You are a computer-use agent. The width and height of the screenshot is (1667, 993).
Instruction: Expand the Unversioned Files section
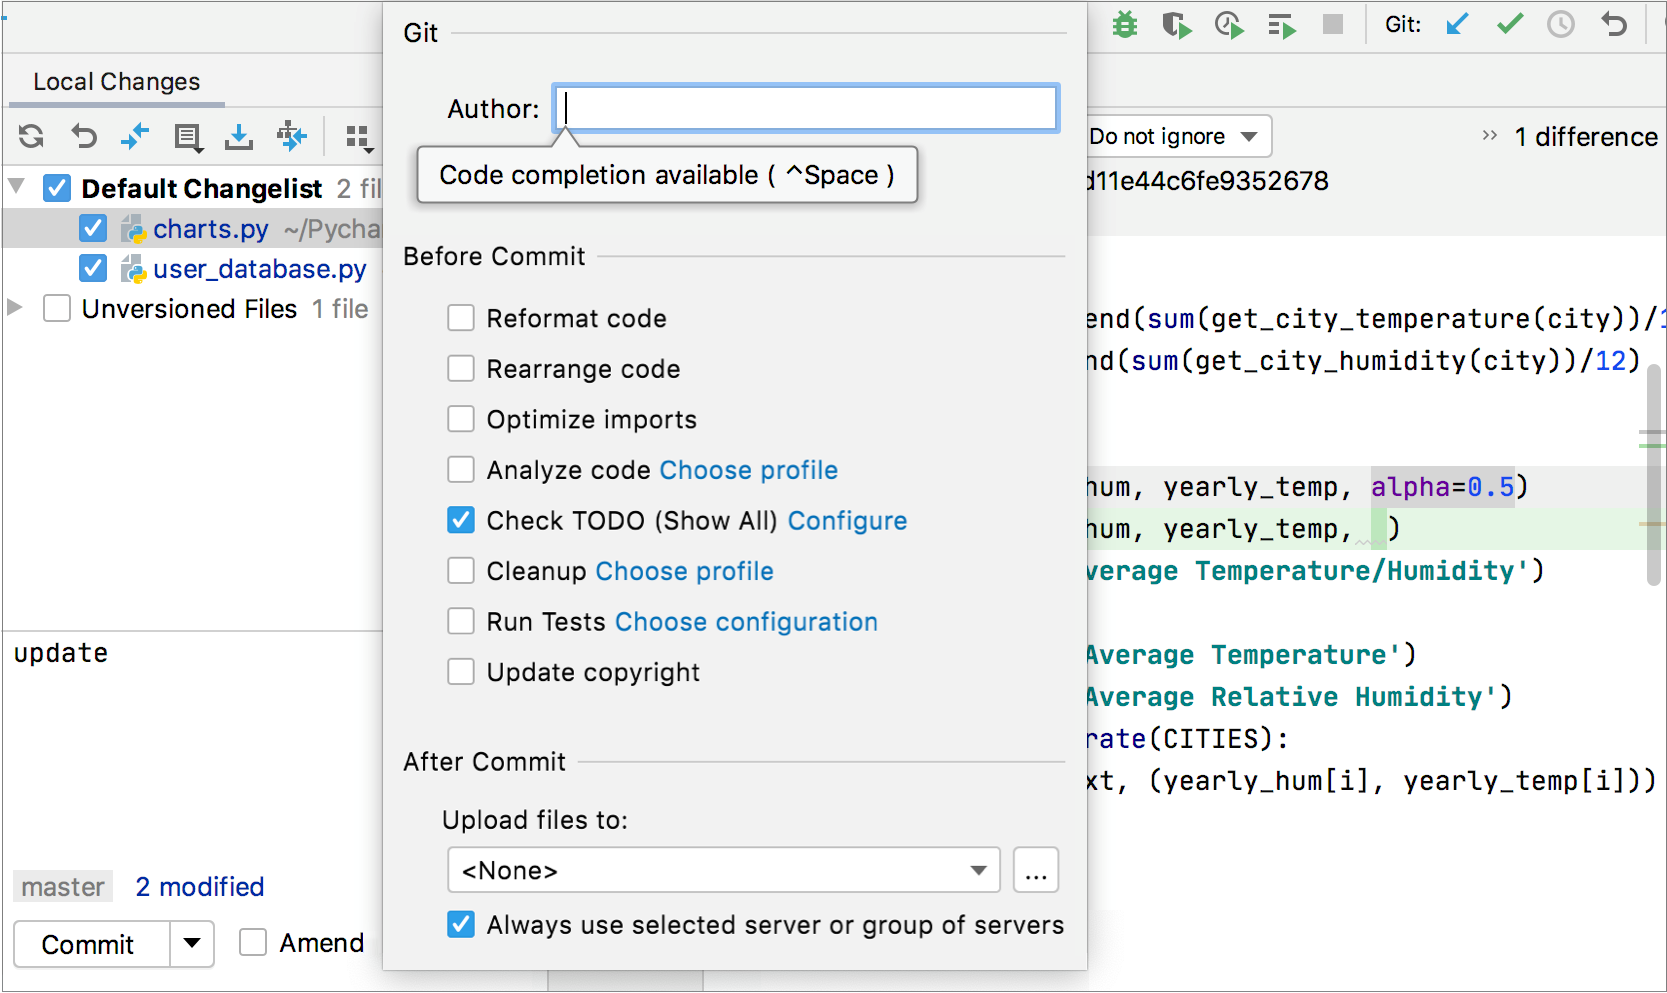[14, 308]
